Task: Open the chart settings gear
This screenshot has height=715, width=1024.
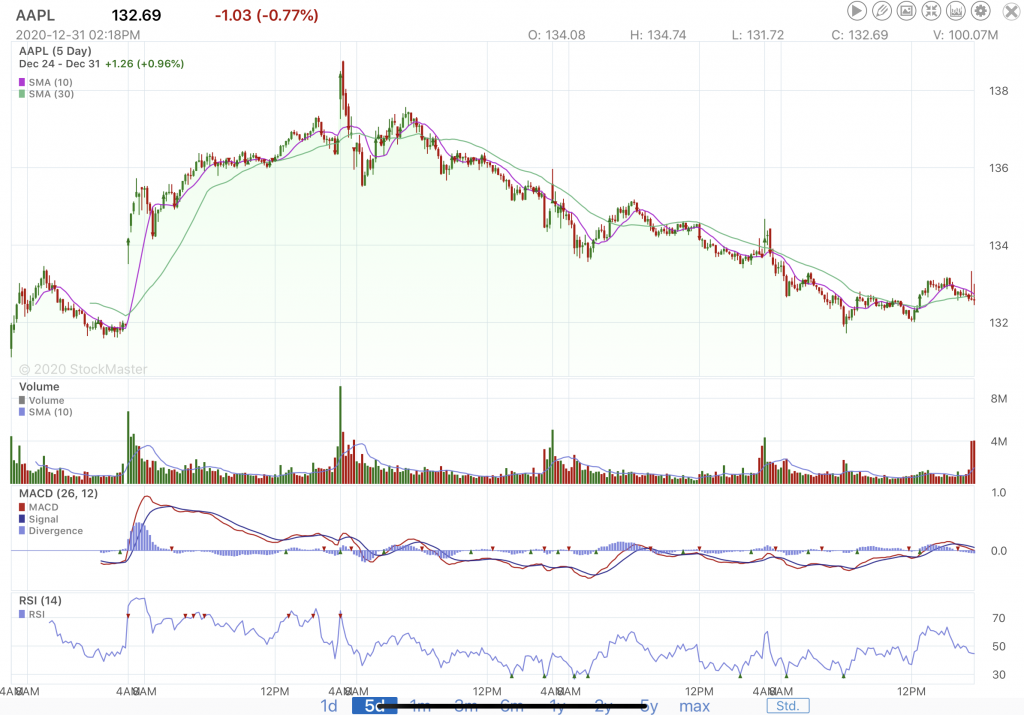Action: click(x=982, y=12)
